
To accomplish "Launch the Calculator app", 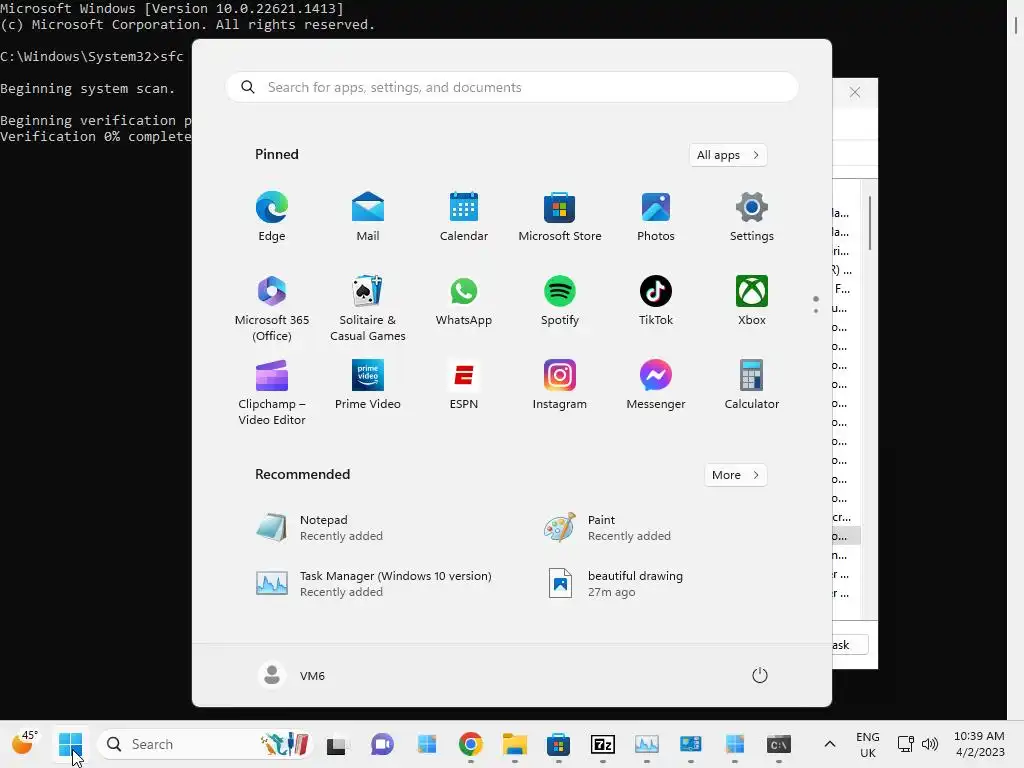I will [x=752, y=385].
